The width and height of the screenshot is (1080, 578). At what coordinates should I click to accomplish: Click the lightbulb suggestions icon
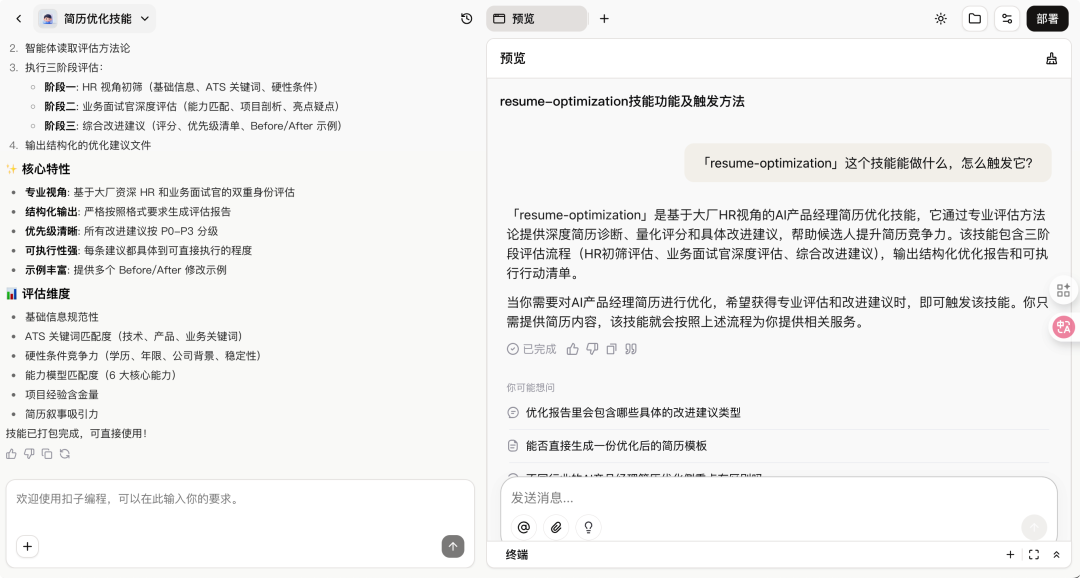click(x=588, y=527)
